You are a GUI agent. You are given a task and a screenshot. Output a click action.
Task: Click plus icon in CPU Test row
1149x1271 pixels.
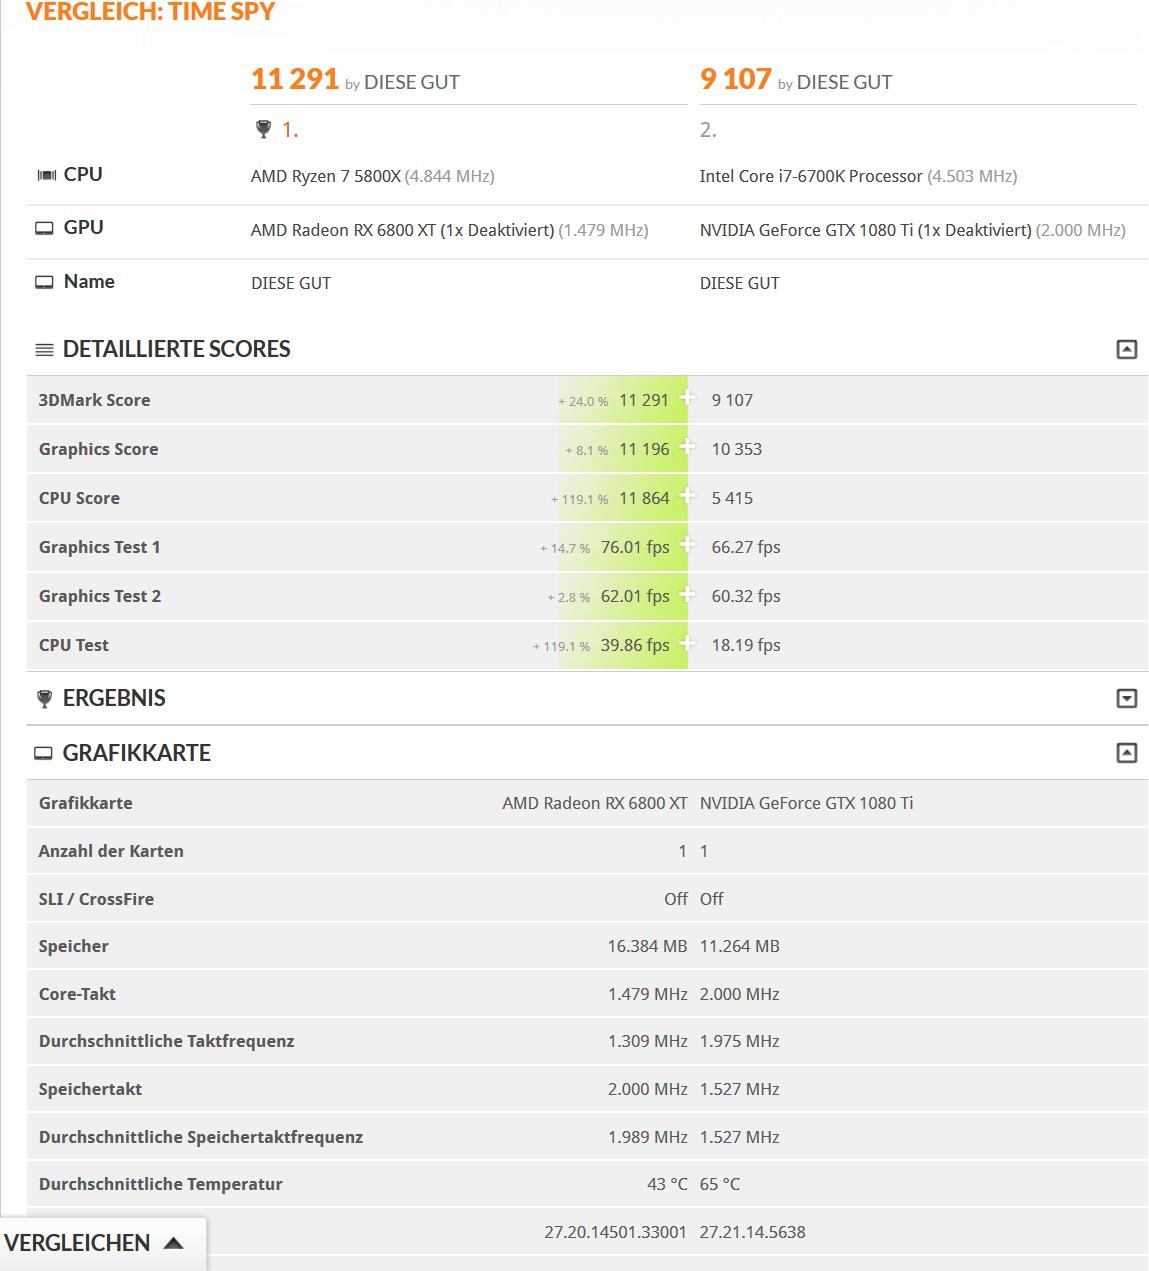point(686,643)
